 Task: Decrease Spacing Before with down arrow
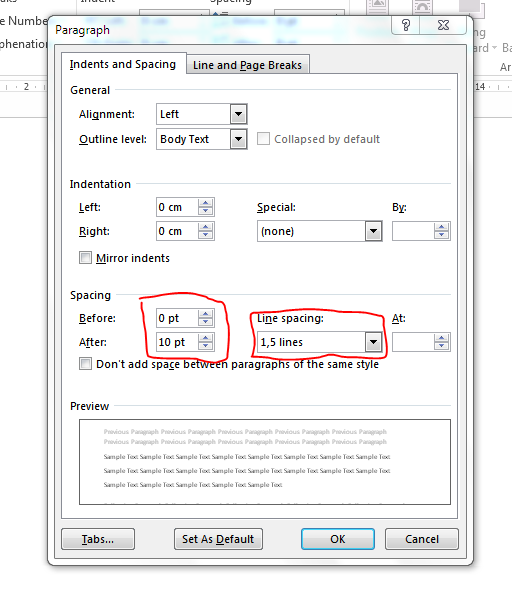(206, 322)
